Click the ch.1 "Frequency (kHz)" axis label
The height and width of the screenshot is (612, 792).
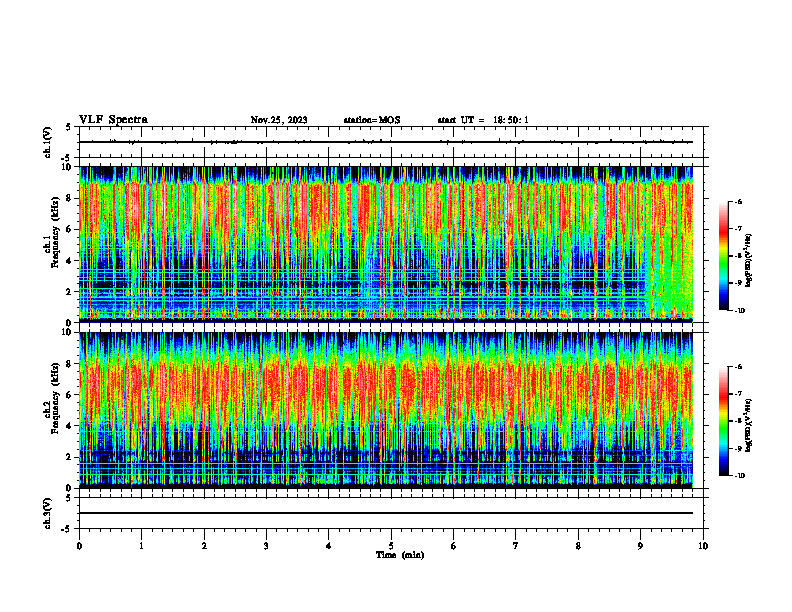tap(55, 232)
